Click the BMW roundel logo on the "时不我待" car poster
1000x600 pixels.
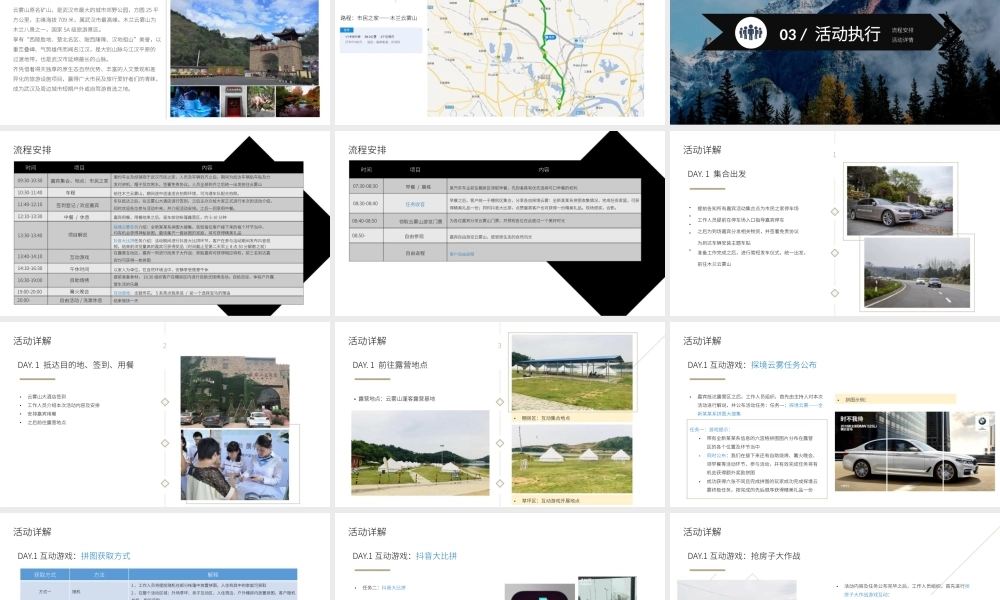click(x=983, y=420)
